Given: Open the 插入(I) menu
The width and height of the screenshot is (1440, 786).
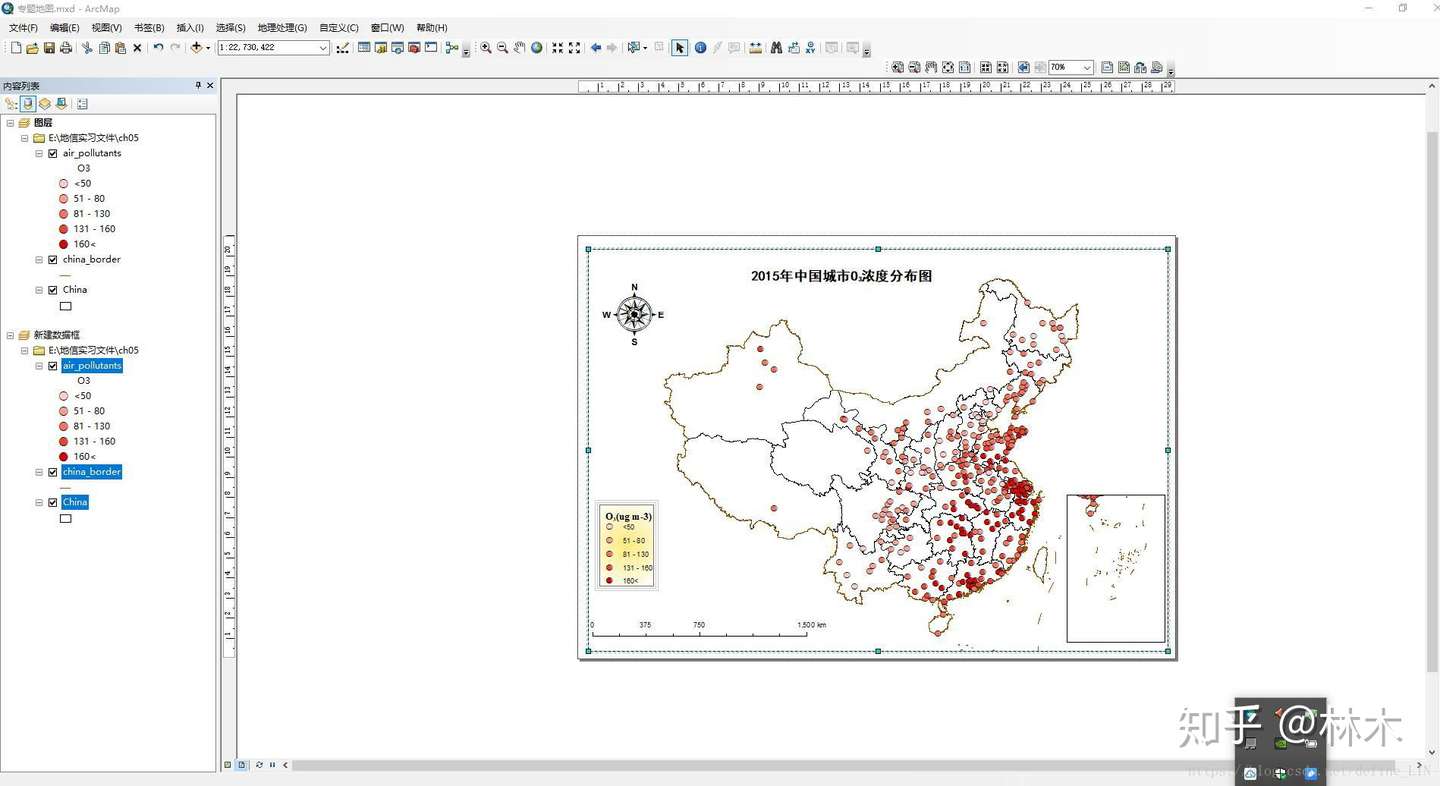Looking at the screenshot, I should coord(190,28).
